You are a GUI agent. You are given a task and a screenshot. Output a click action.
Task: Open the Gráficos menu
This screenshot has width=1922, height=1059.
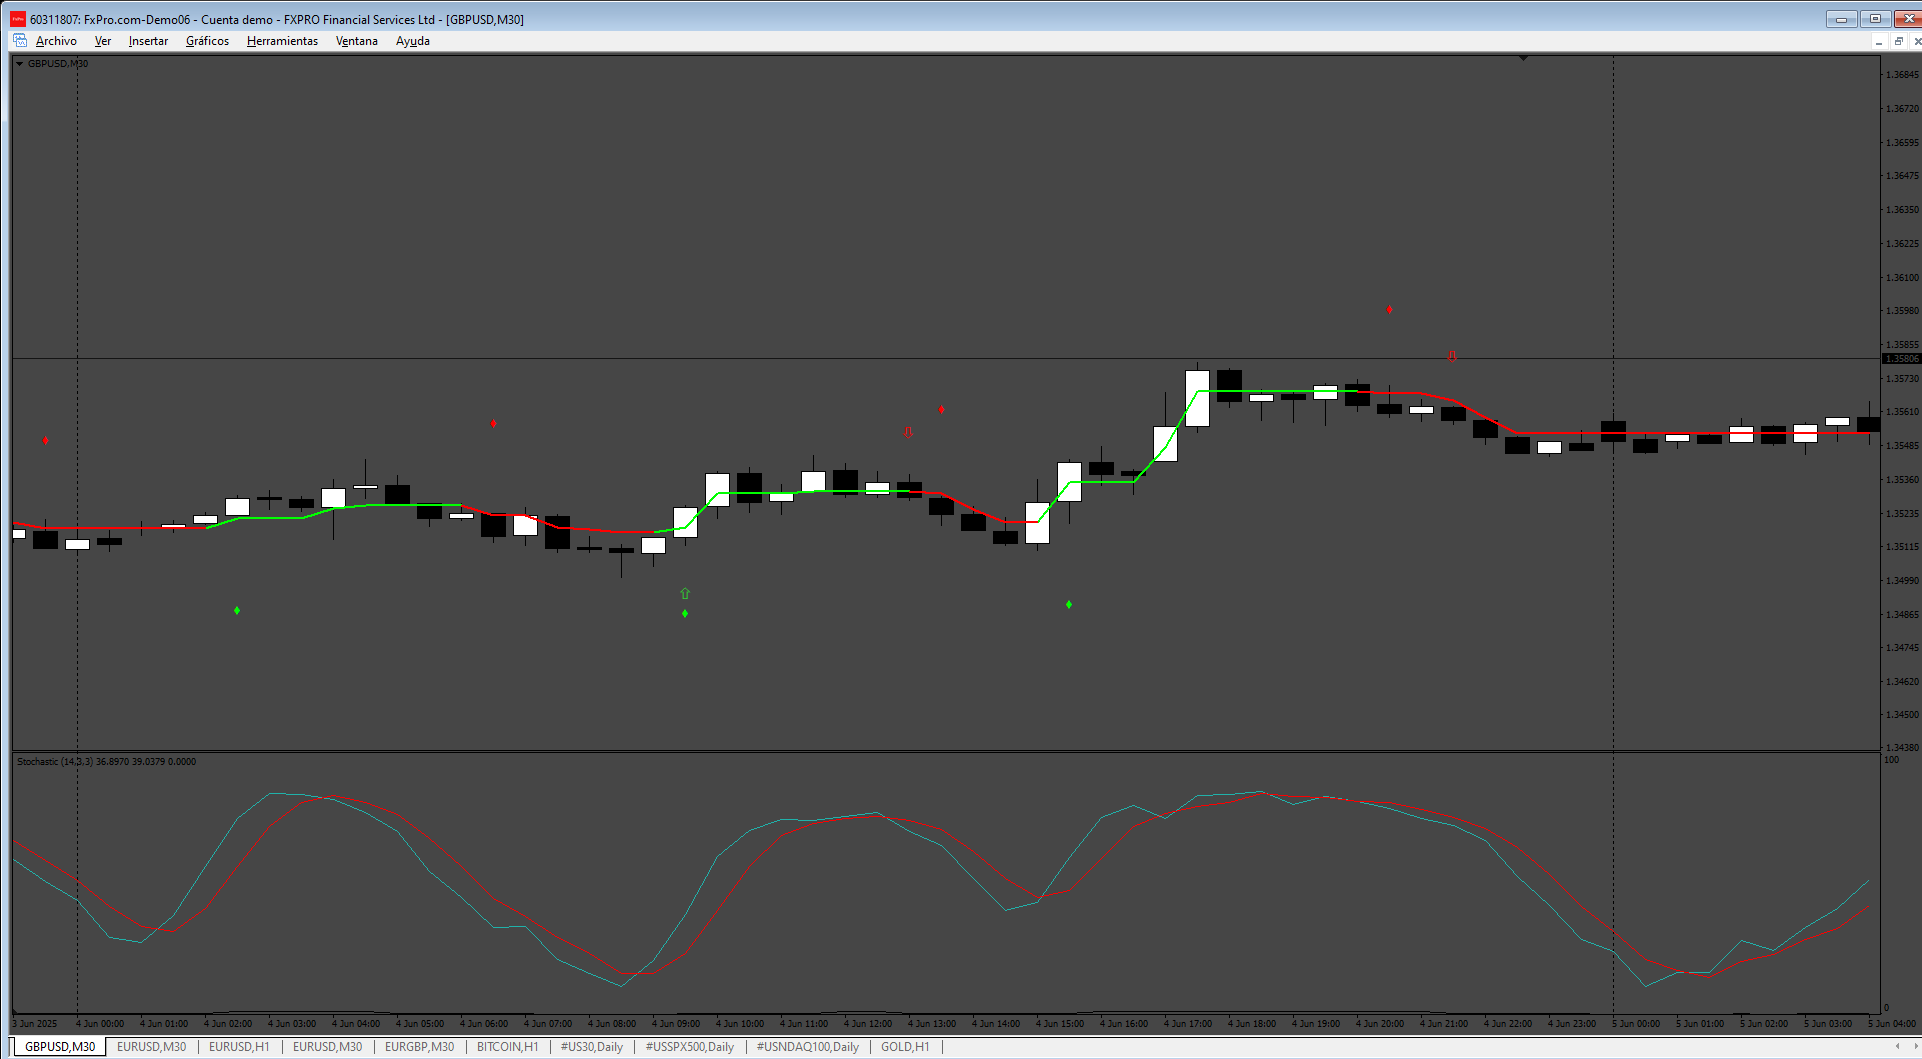pyautogui.click(x=207, y=41)
